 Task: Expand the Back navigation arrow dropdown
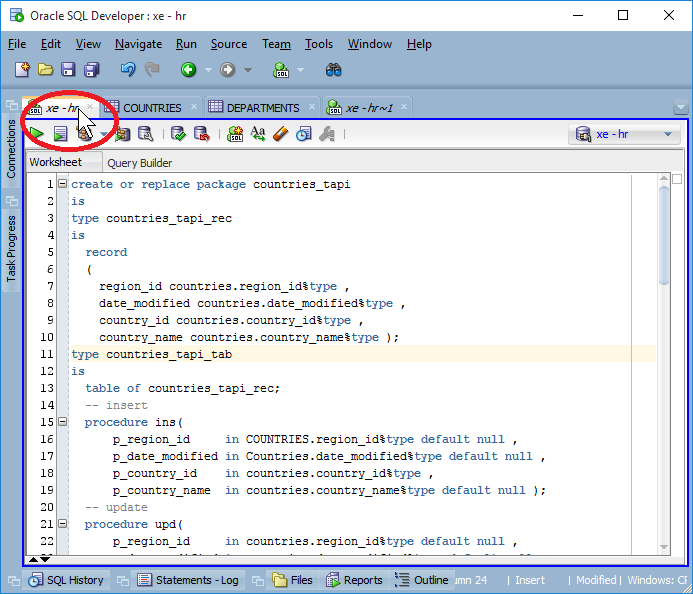[208, 70]
